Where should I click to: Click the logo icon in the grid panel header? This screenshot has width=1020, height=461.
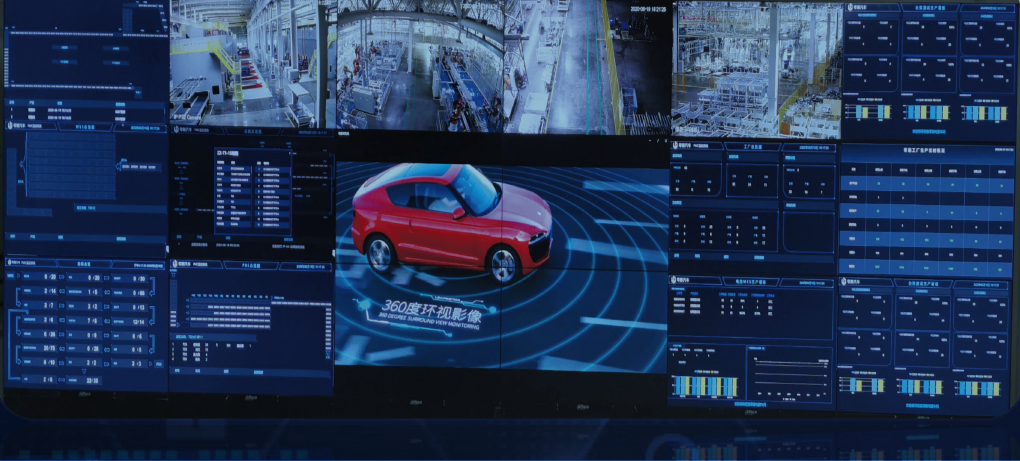click(x=11, y=126)
